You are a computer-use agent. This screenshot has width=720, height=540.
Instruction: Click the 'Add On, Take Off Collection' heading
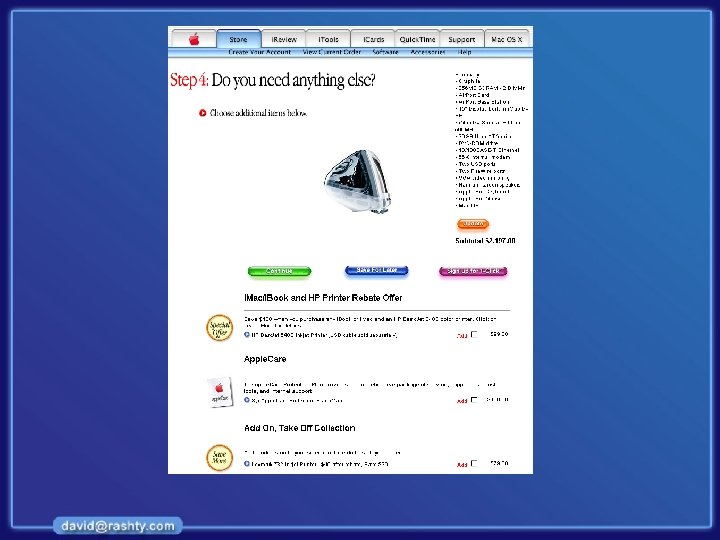(299, 428)
